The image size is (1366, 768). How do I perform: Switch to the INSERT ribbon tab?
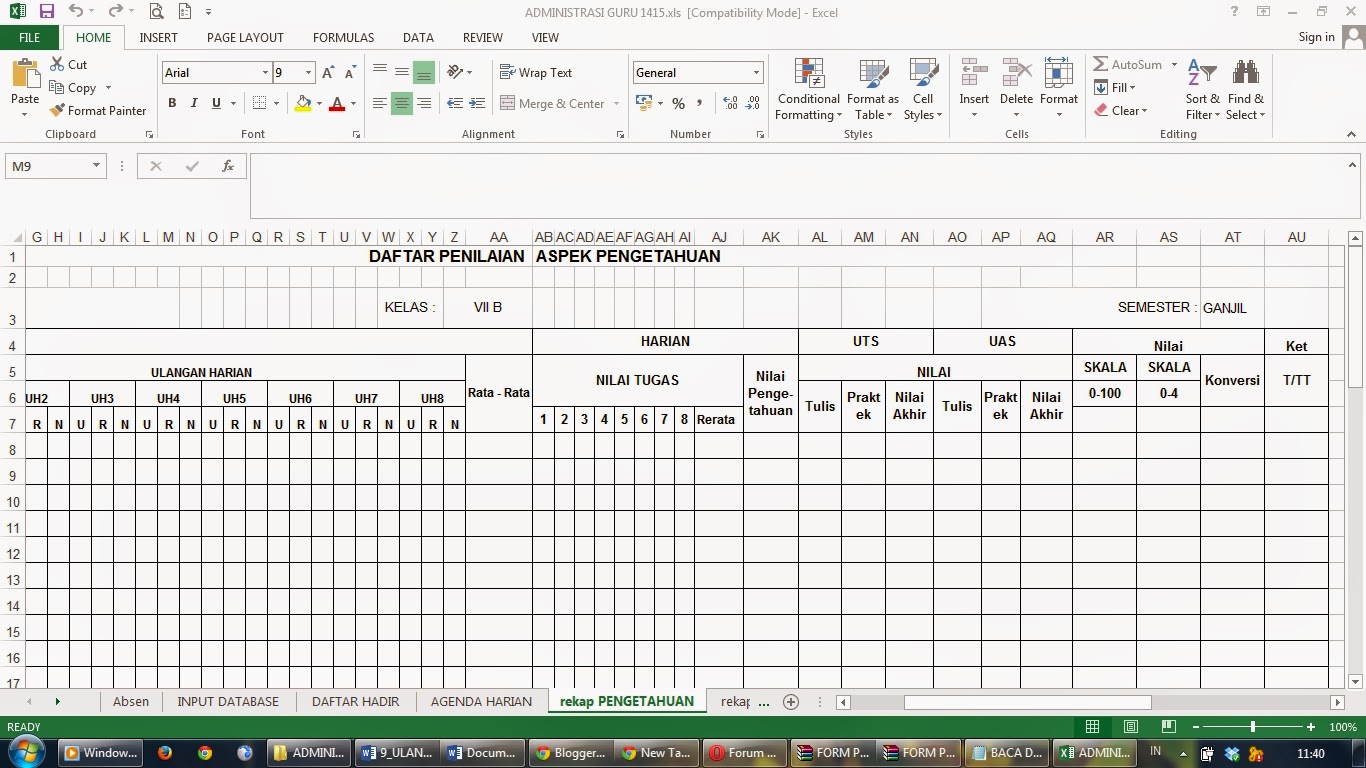pos(158,38)
